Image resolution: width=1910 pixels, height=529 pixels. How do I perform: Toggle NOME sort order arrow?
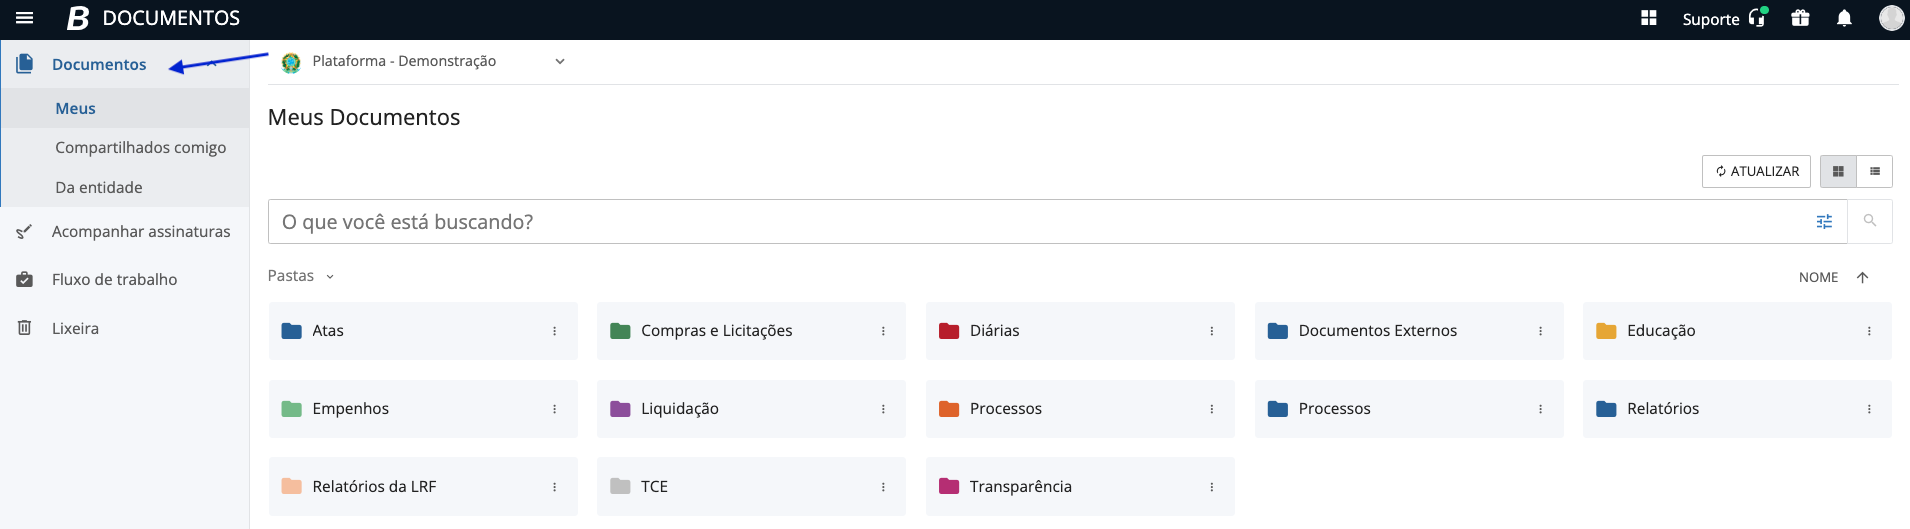click(1862, 278)
